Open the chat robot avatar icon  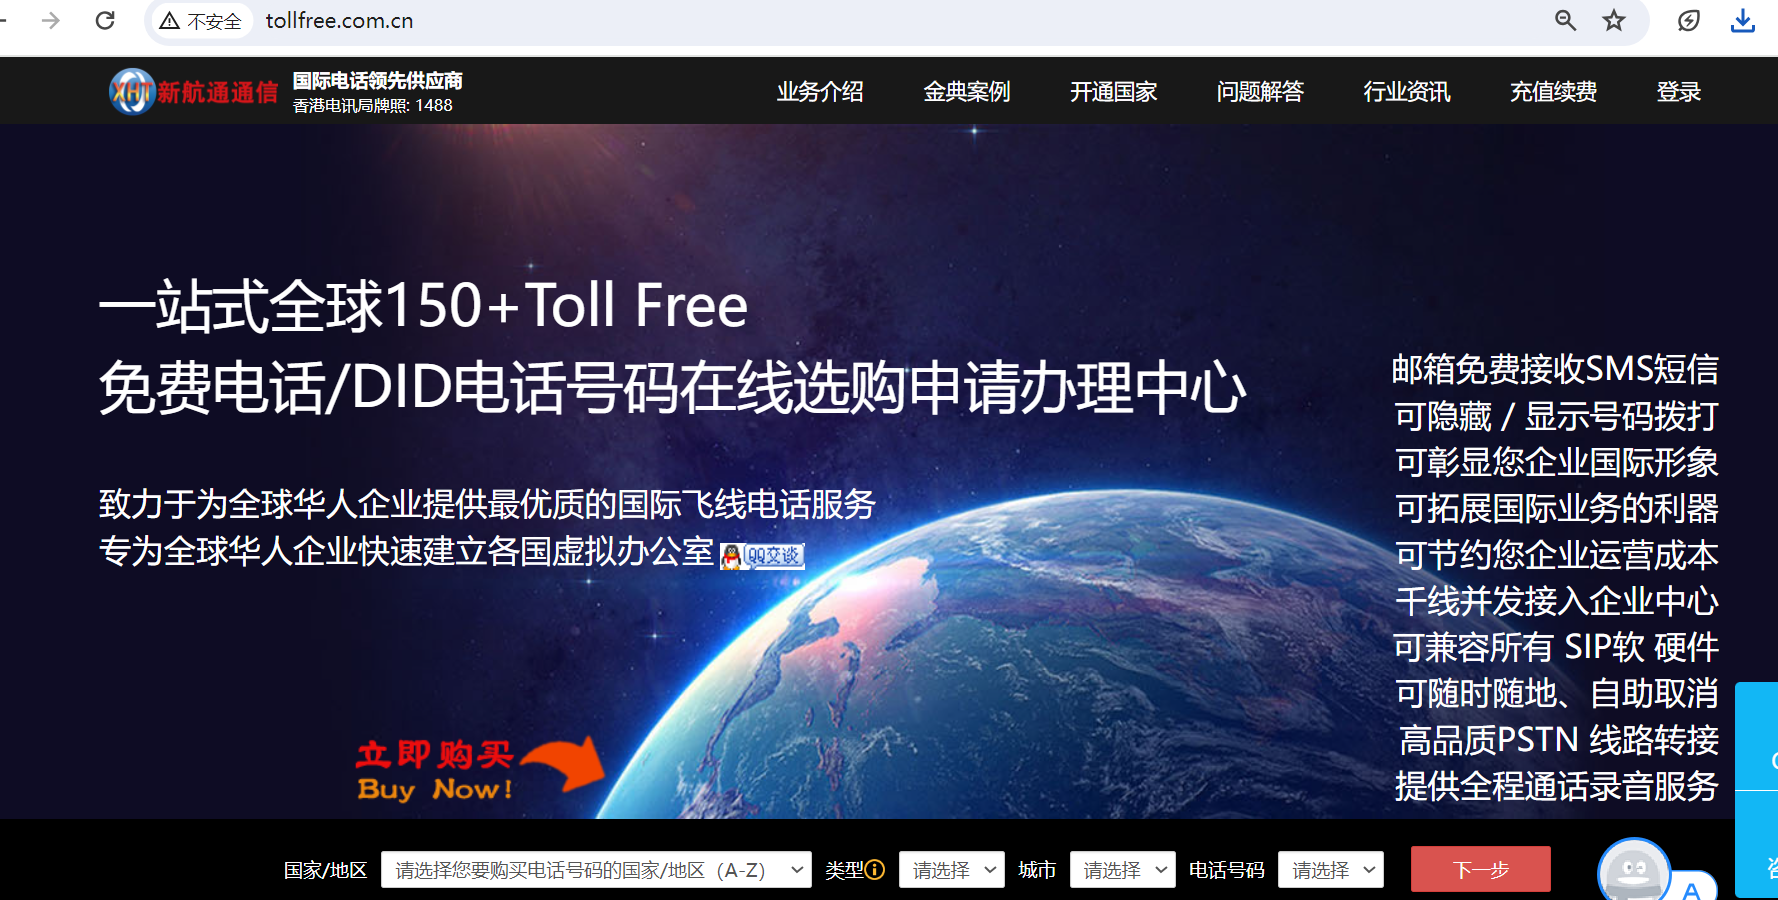pyautogui.click(x=1634, y=871)
